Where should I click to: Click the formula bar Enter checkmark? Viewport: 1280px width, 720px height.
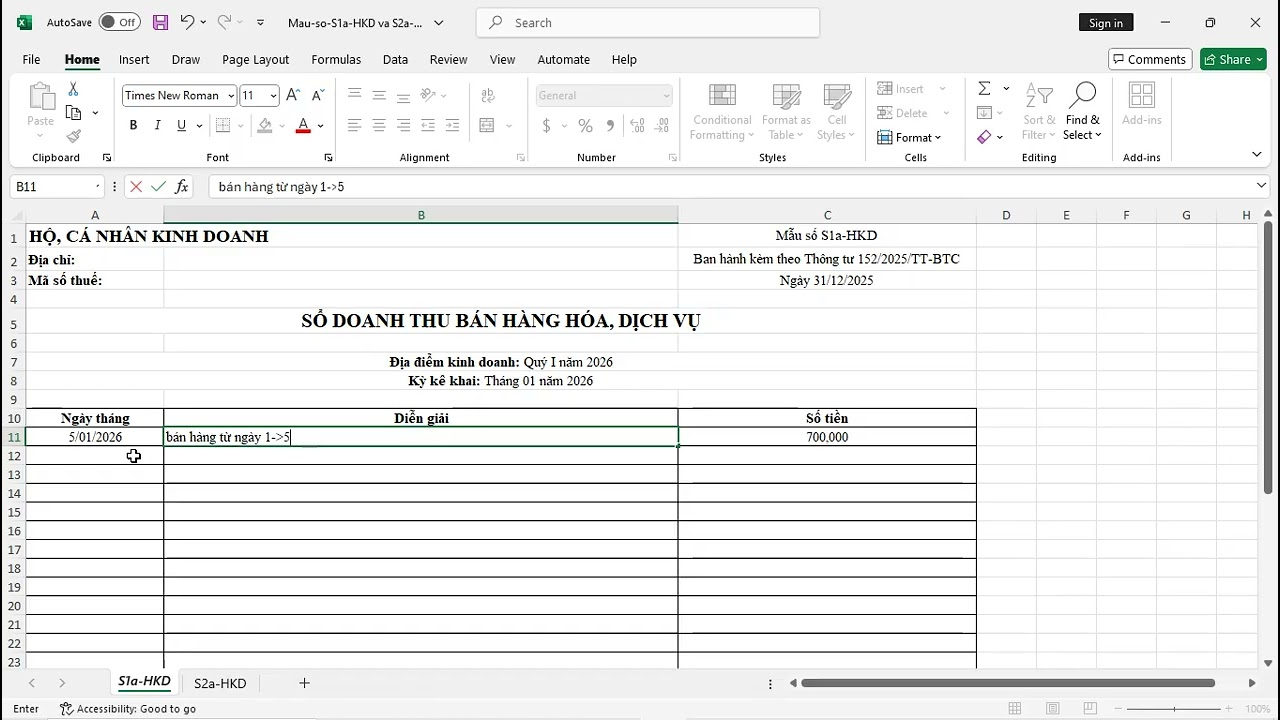(x=158, y=187)
